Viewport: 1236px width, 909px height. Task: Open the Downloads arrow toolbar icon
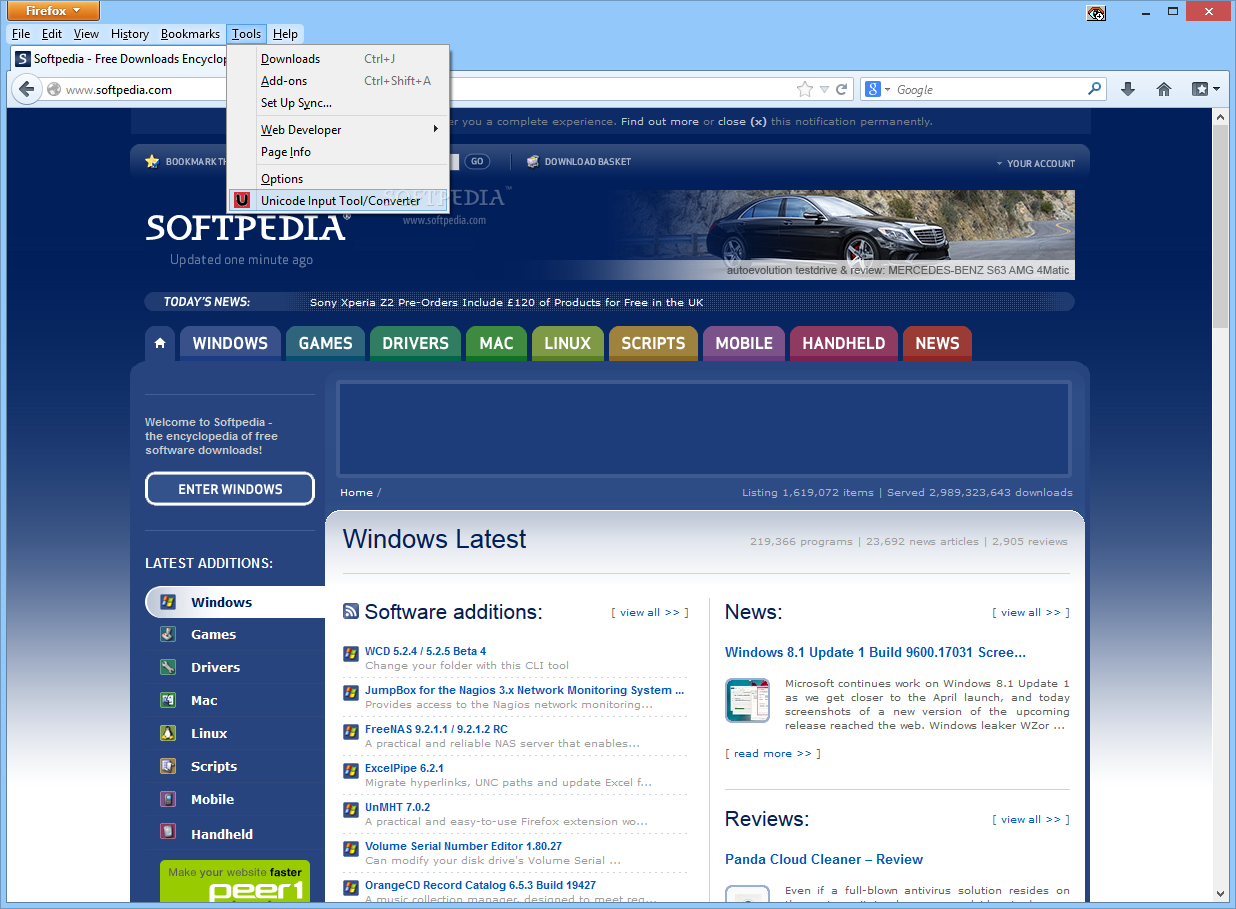pyautogui.click(x=1128, y=89)
